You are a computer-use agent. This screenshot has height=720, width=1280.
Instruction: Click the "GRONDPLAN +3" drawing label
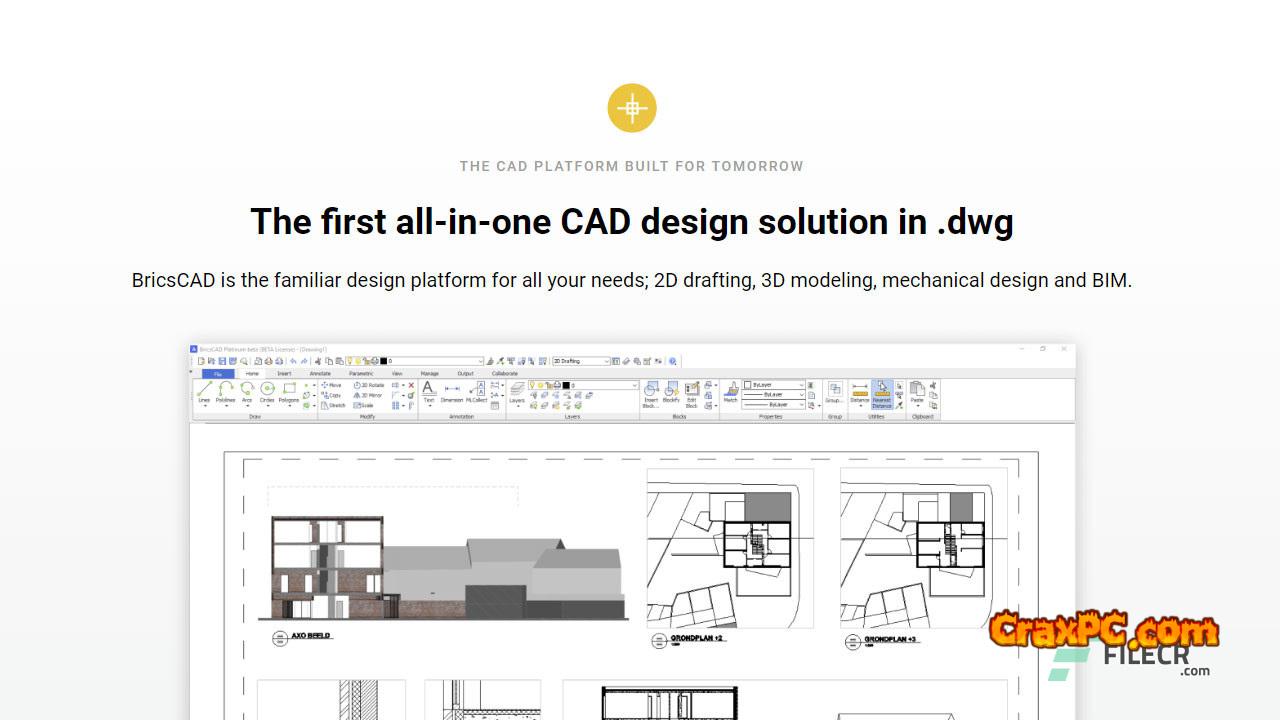(x=891, y=638)
